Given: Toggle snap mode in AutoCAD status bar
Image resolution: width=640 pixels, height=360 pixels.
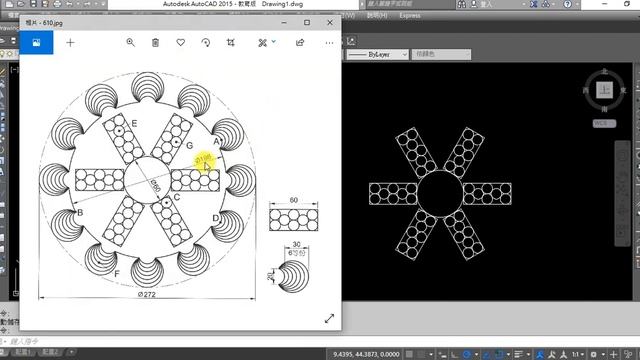Looking at the screenshot, I should pyautogui.click(x=421, y=354).
